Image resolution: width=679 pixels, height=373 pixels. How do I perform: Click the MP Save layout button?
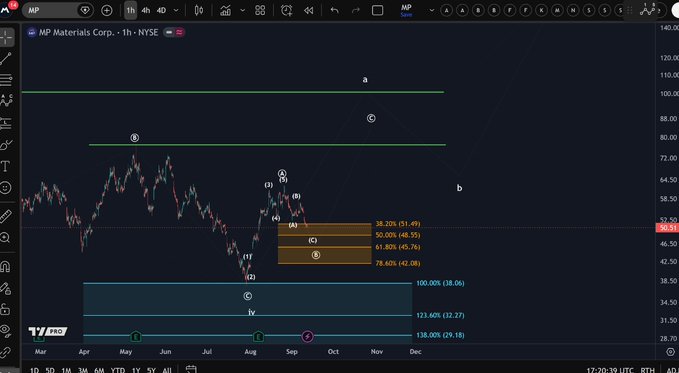click(406, 10)
